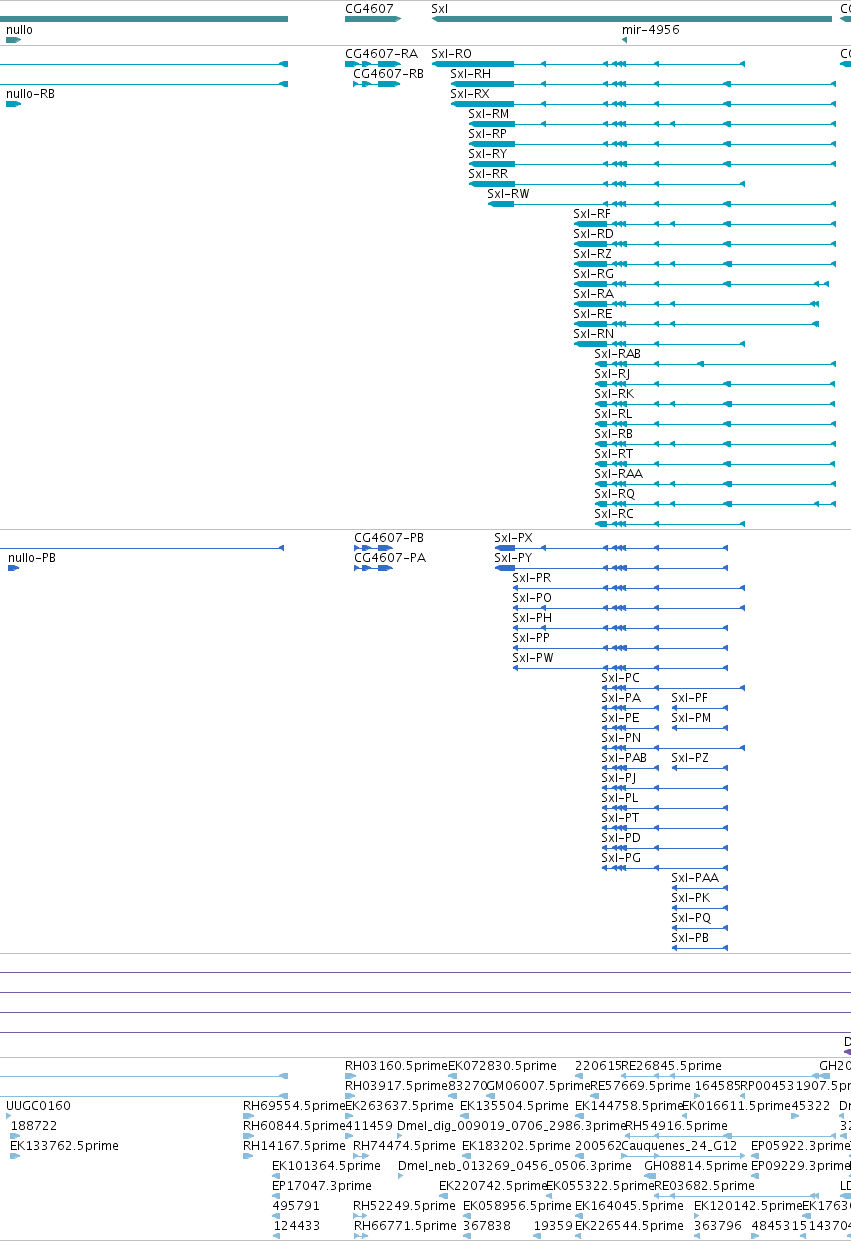Viewport: 851px width, 1241px height.
Task: Click the UUGC0160 feature label
Action: point(38,1106)
